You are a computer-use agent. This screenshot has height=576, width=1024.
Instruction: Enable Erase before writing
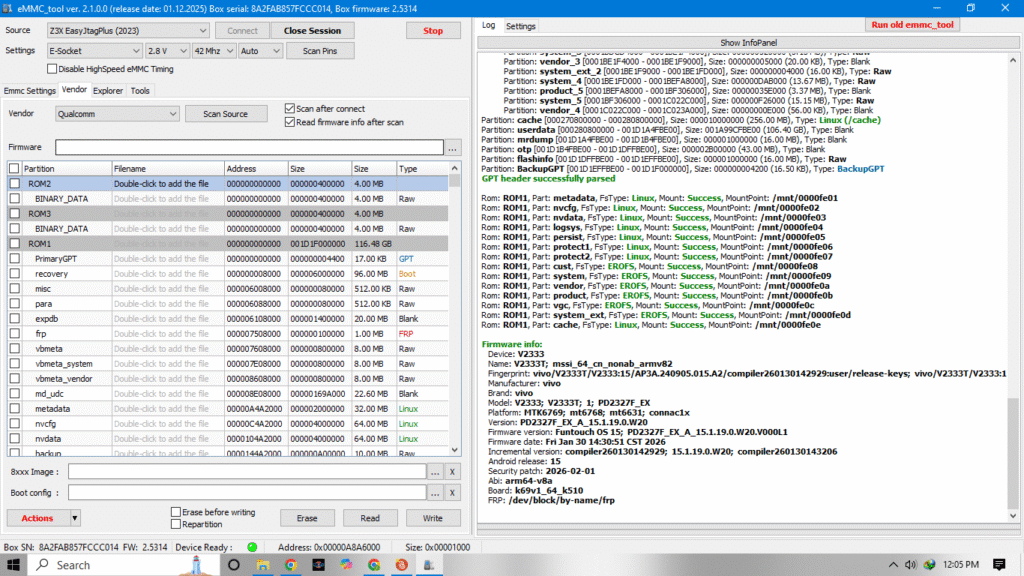pos(175,510)
